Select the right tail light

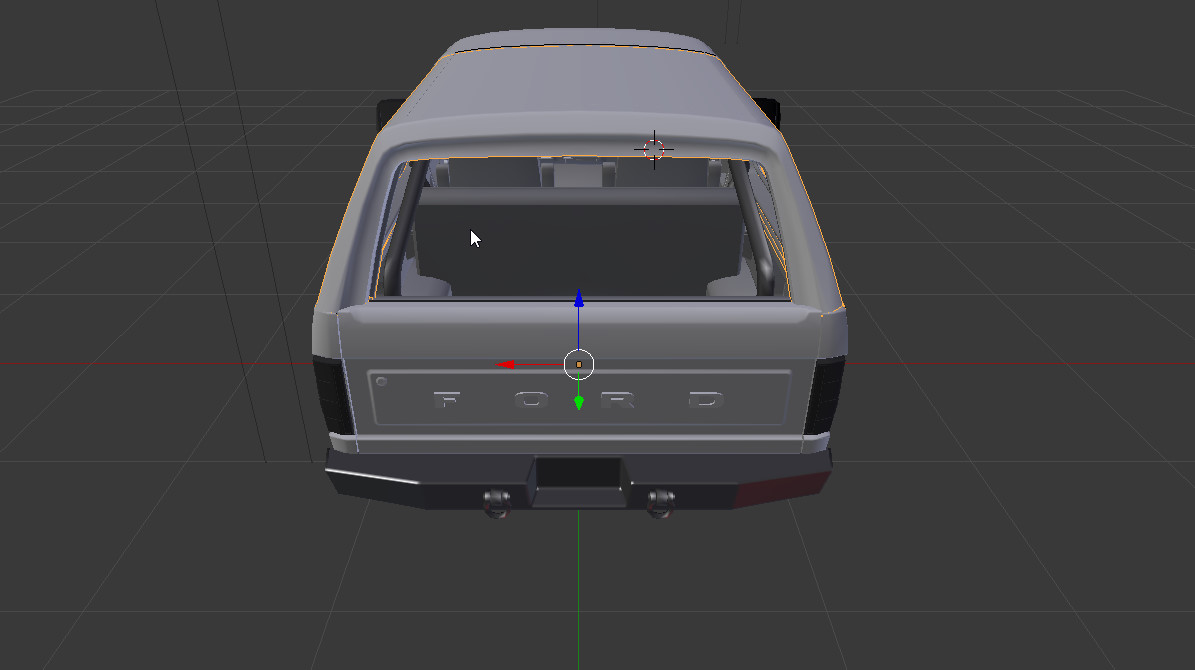tap(825, 396)
